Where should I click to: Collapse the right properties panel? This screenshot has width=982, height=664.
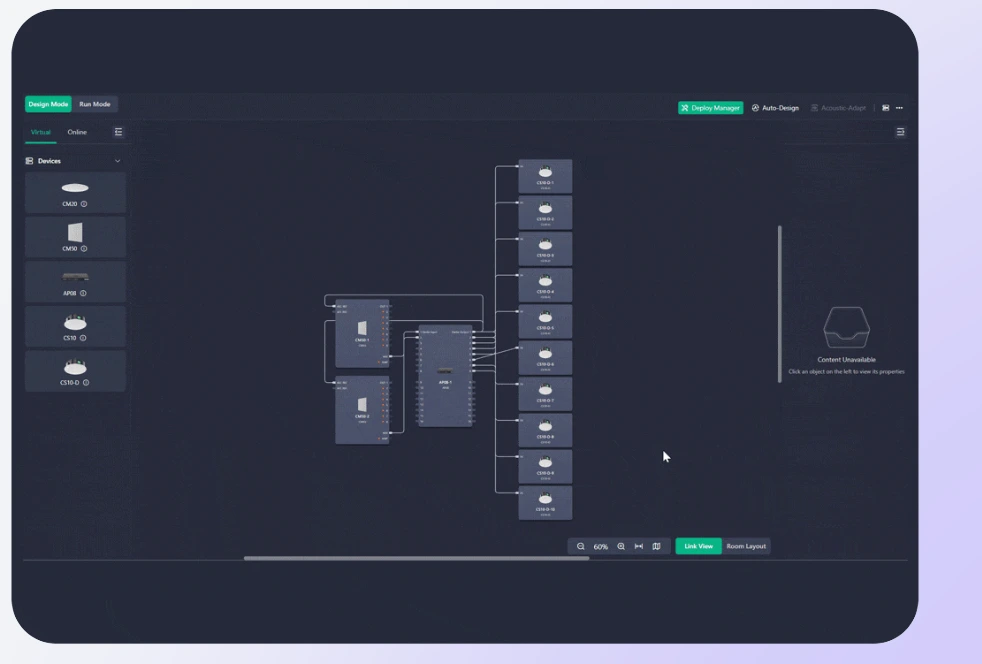[x=900, y=132]
